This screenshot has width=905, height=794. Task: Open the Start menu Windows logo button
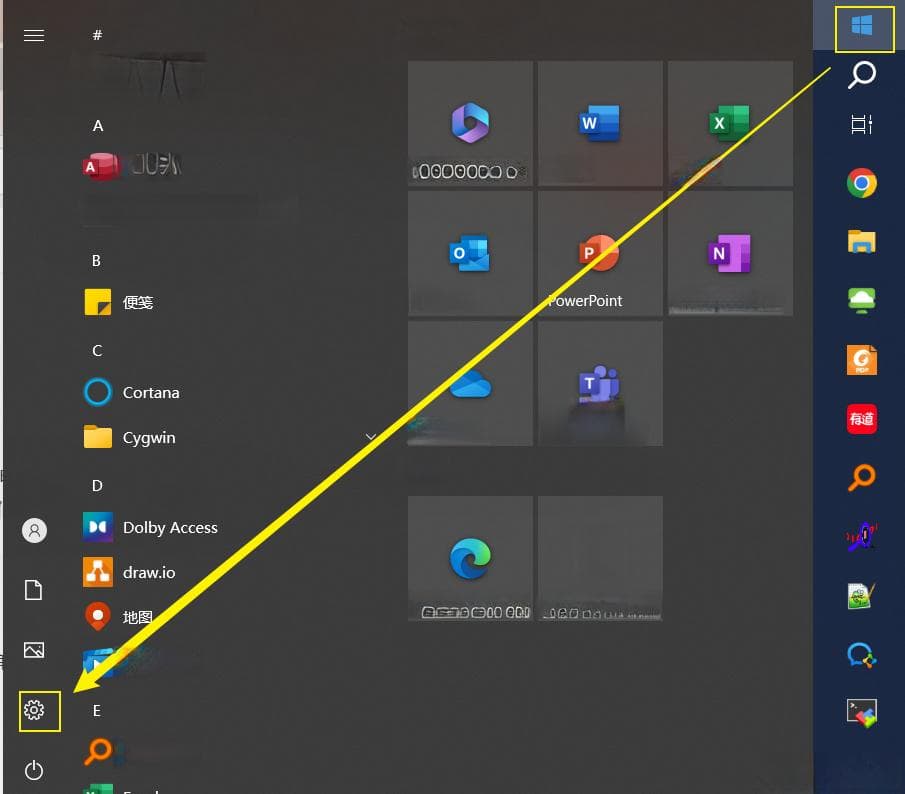[862, 25]
